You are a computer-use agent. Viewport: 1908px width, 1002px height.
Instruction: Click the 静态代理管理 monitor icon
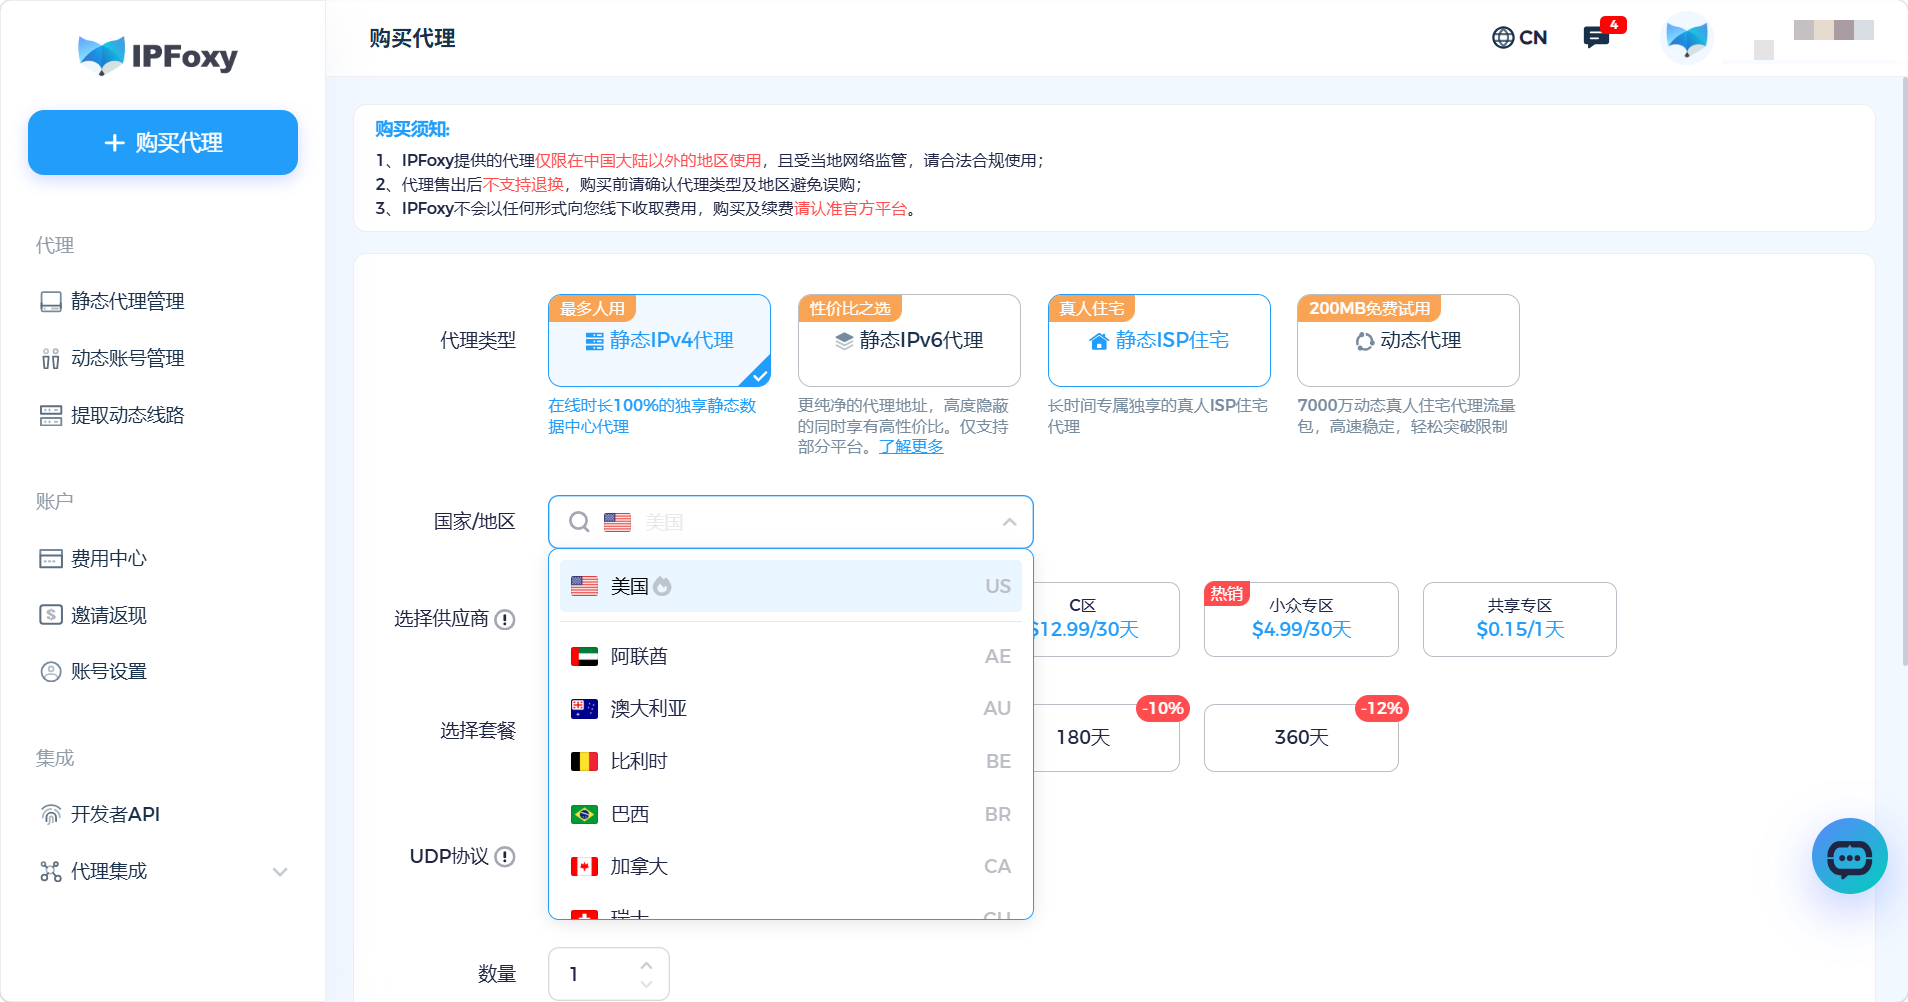51,302
